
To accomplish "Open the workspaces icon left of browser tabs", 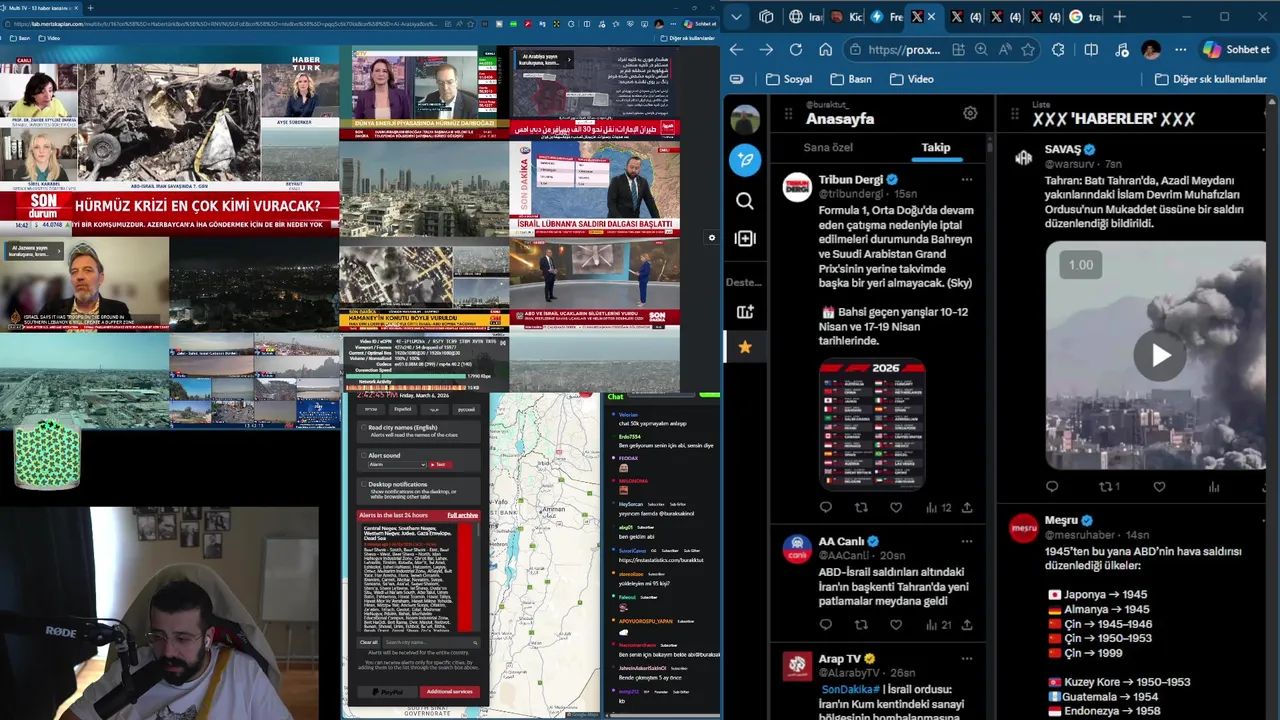I will click(x=766, y=16).
